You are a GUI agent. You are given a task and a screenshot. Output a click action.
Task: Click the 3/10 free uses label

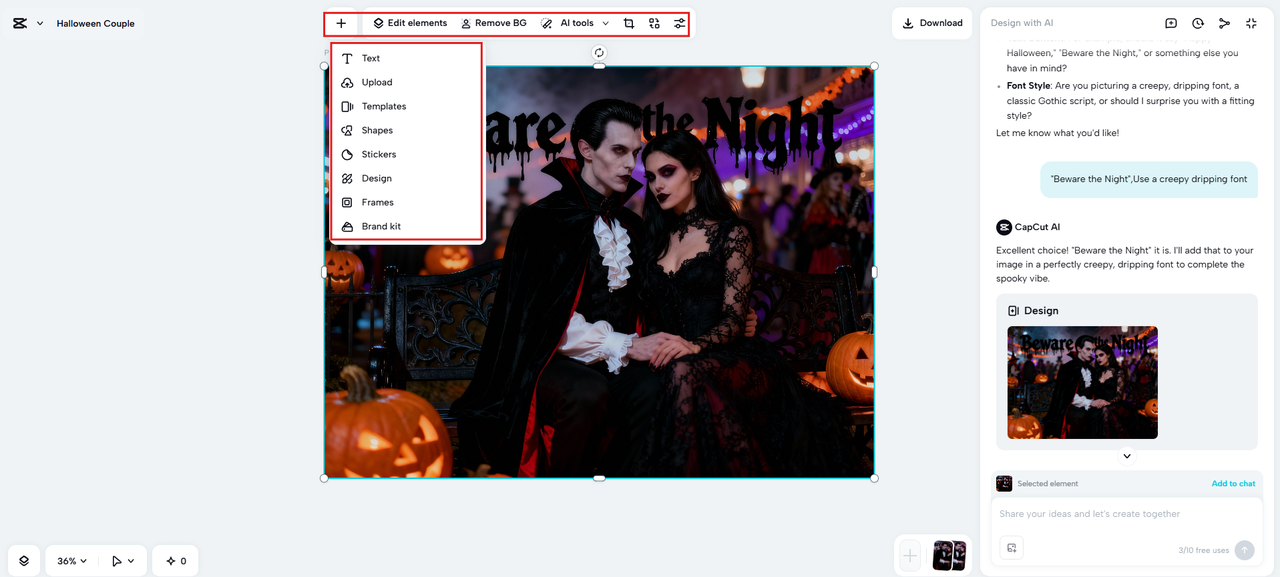coord(1204,551)
